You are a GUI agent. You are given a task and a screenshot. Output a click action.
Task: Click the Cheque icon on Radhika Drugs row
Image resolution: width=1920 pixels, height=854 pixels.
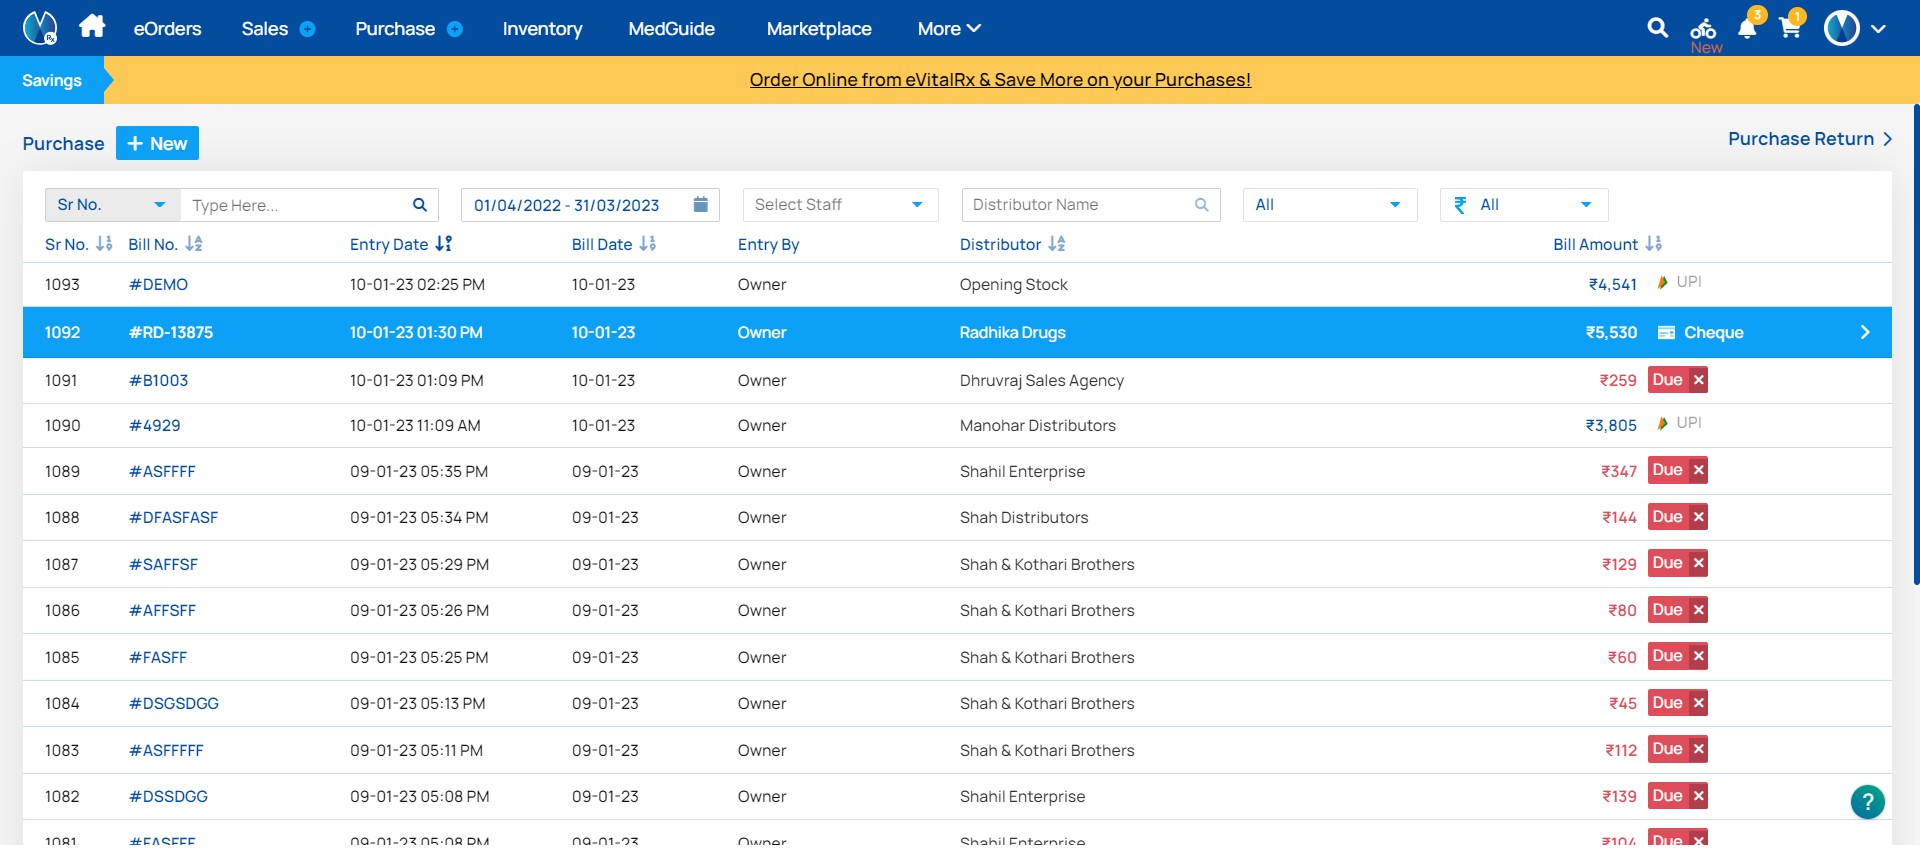(x=1666, y=333)
